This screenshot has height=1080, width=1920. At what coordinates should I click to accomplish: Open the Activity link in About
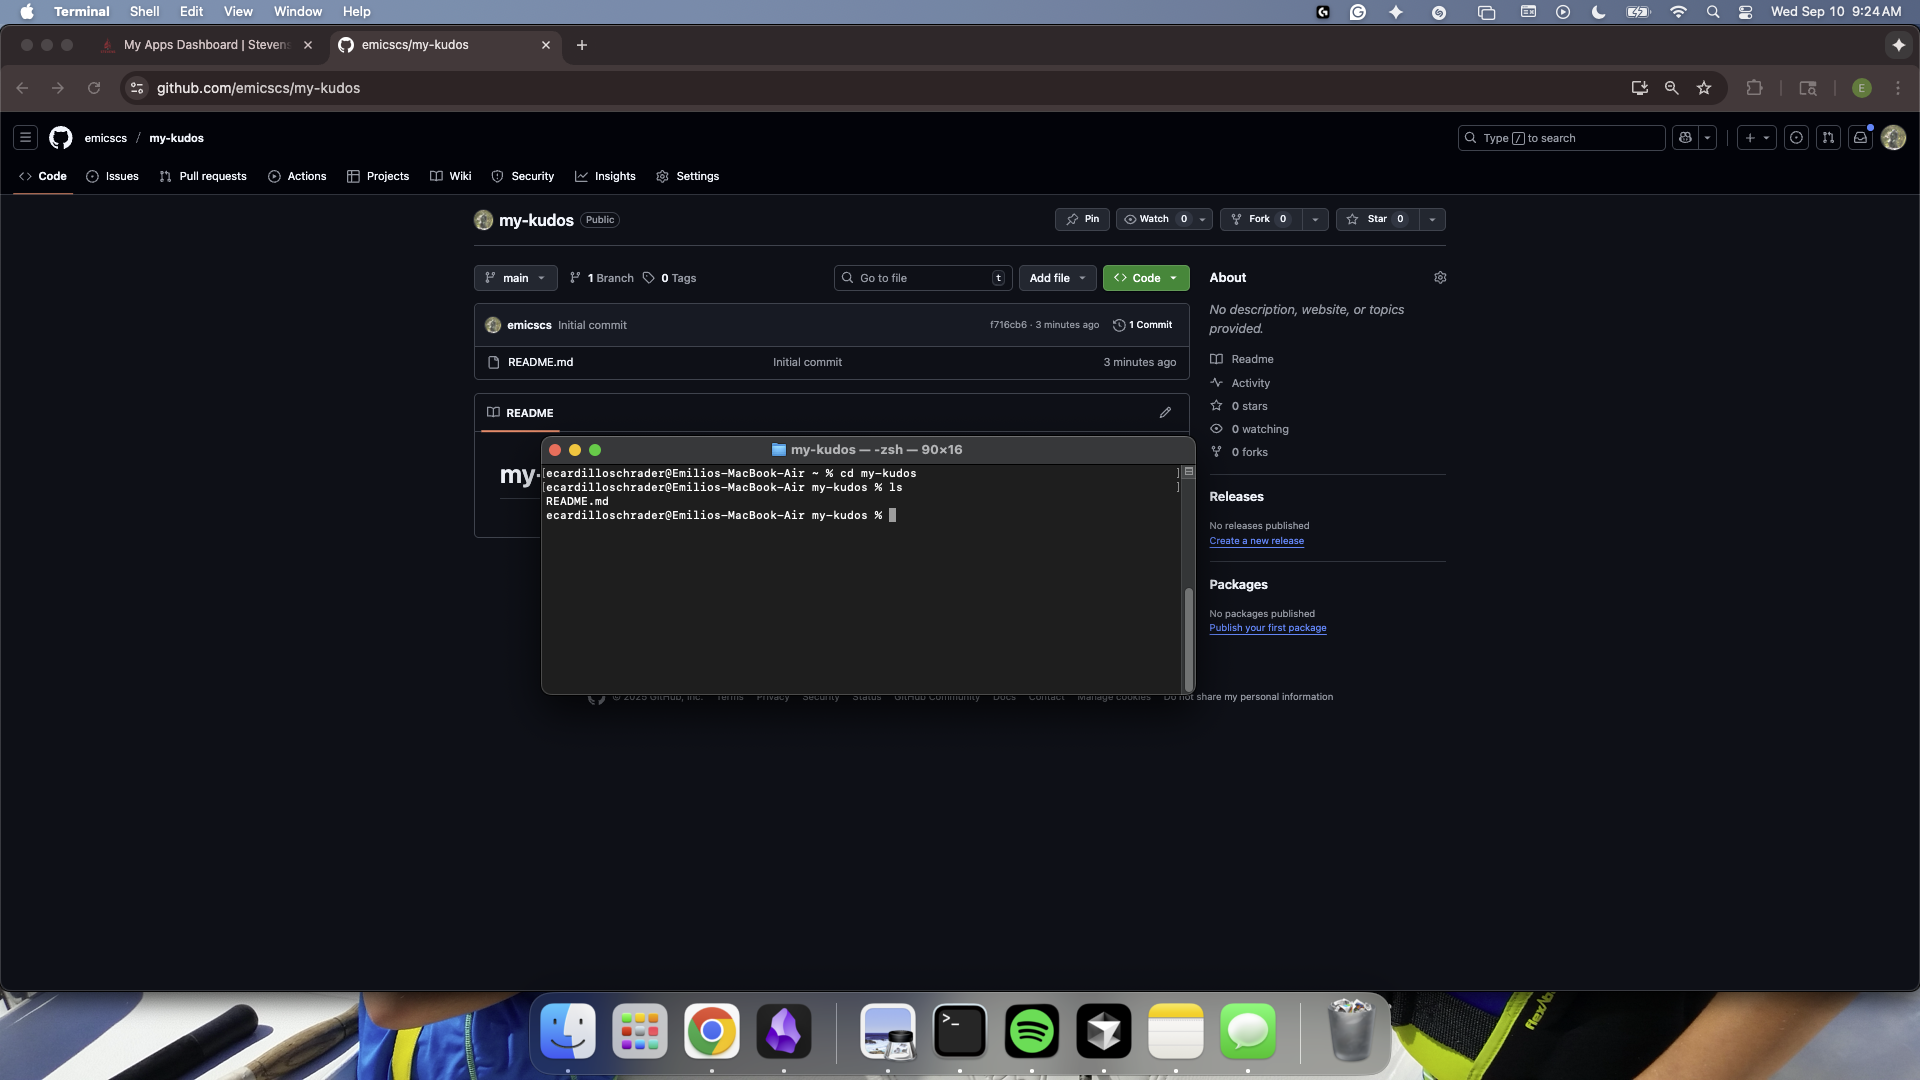[x=1250, y=383]
